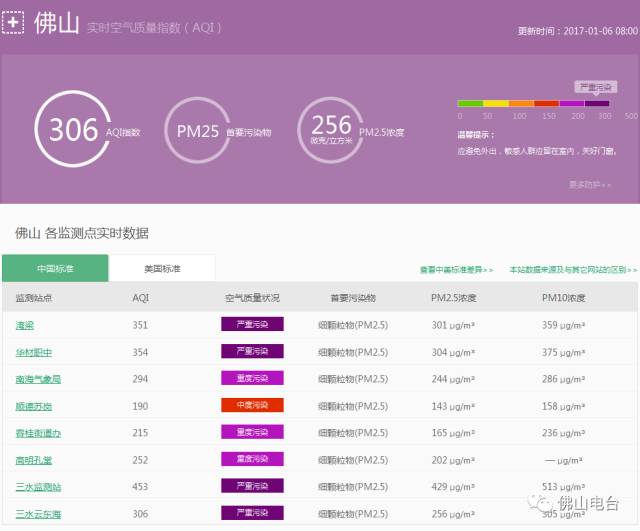Click the 513 μg/m³ PM10 value
640x531 pixels.
pos(563,487)
